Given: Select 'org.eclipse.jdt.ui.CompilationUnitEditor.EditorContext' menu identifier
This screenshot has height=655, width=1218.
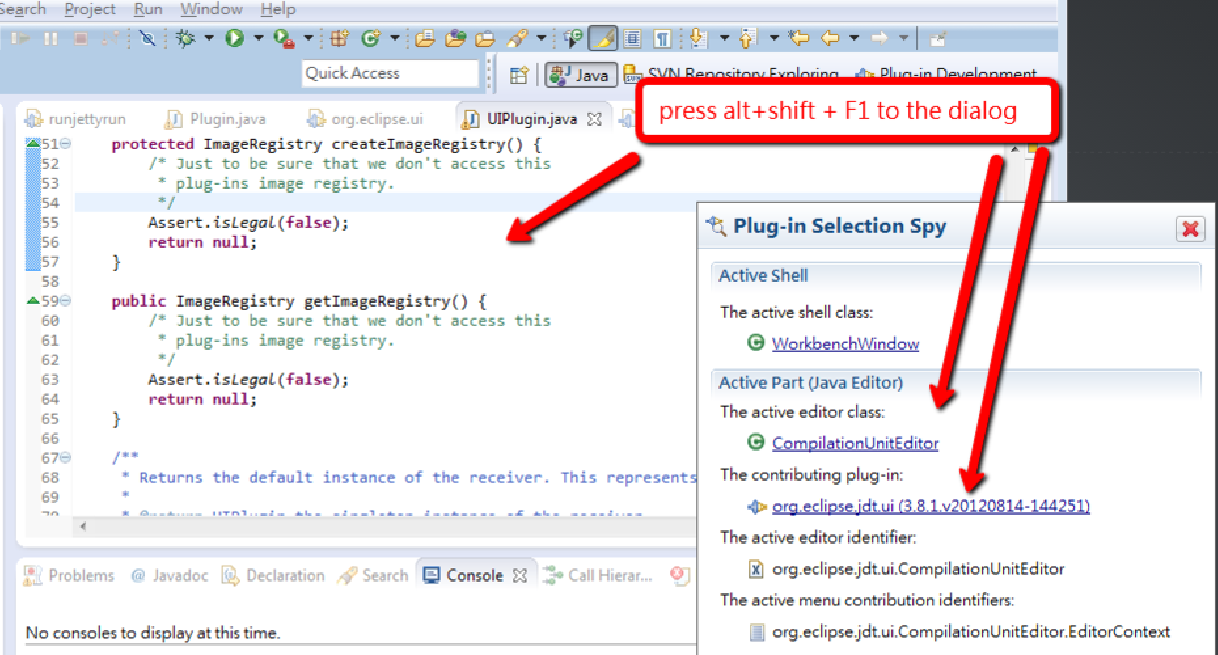Looking at the screenshot, I should (971, 632).
